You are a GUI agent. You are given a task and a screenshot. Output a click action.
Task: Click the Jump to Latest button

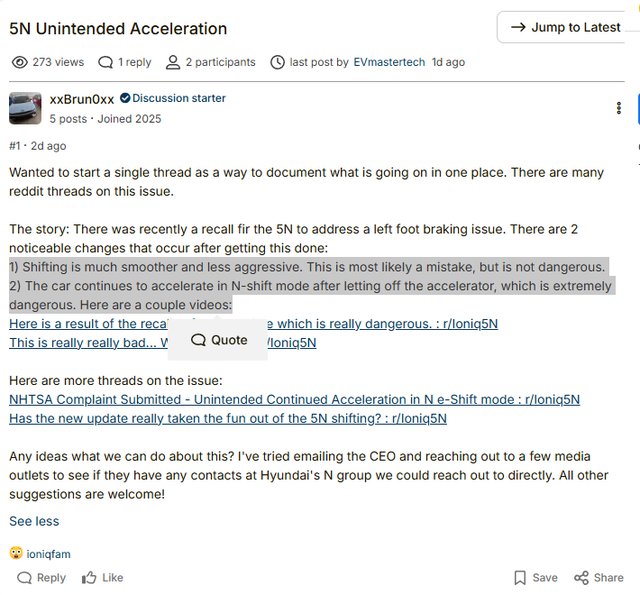click(565, 27)
